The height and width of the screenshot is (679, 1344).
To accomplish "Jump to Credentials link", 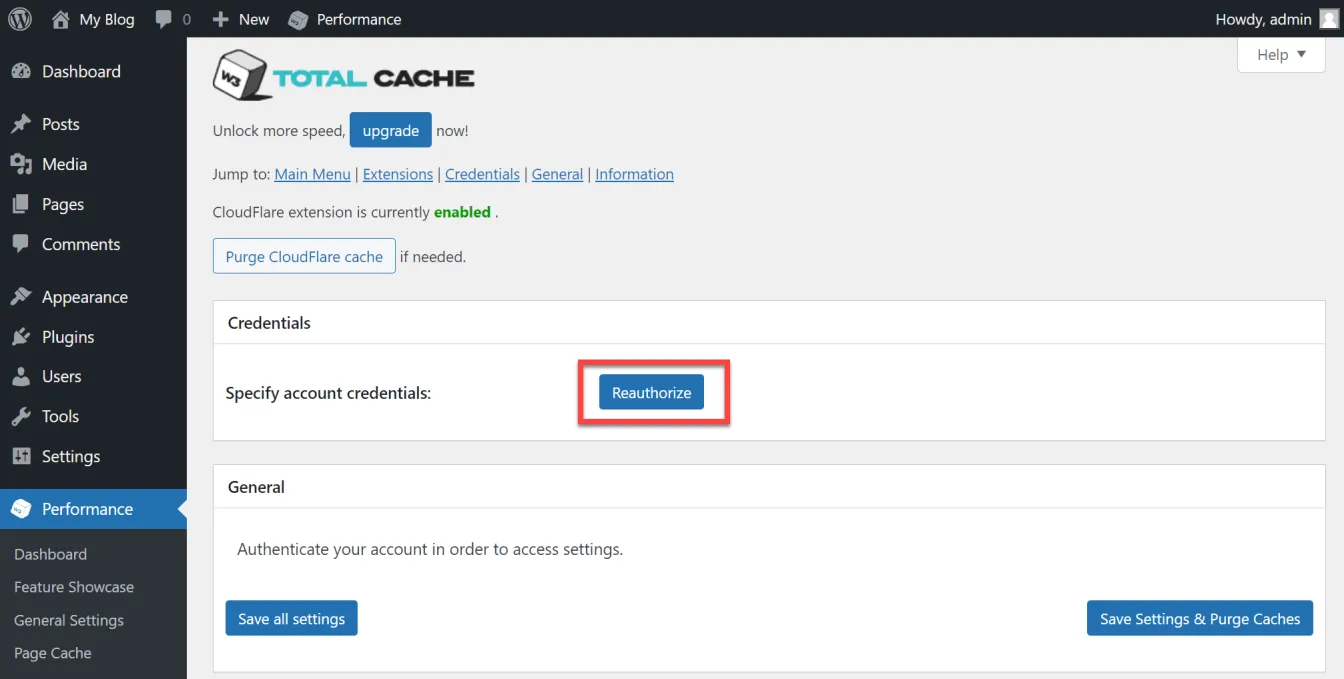I will [482, 174].
